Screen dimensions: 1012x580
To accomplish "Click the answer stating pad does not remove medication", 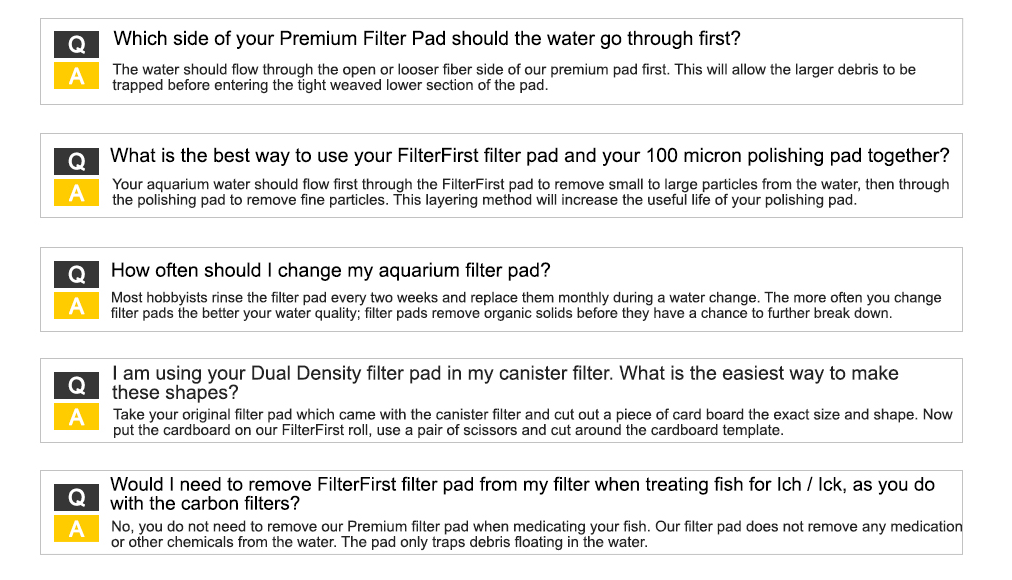I will point(536,534).
